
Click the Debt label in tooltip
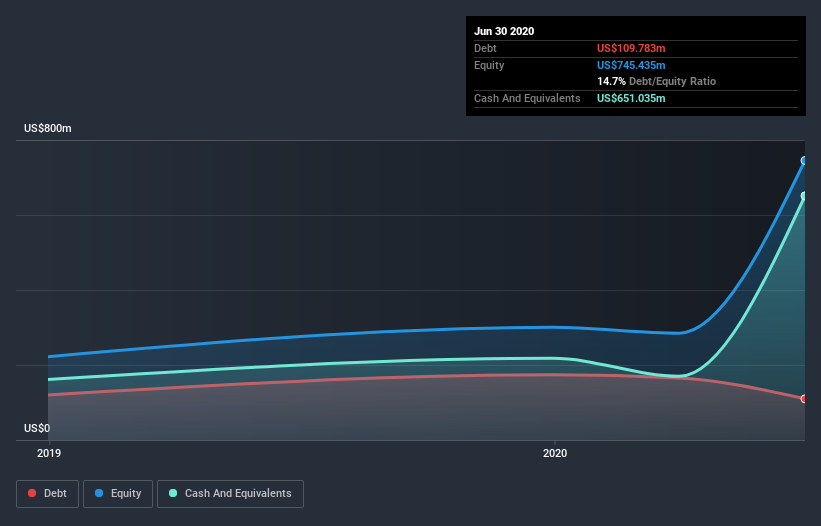485,48
